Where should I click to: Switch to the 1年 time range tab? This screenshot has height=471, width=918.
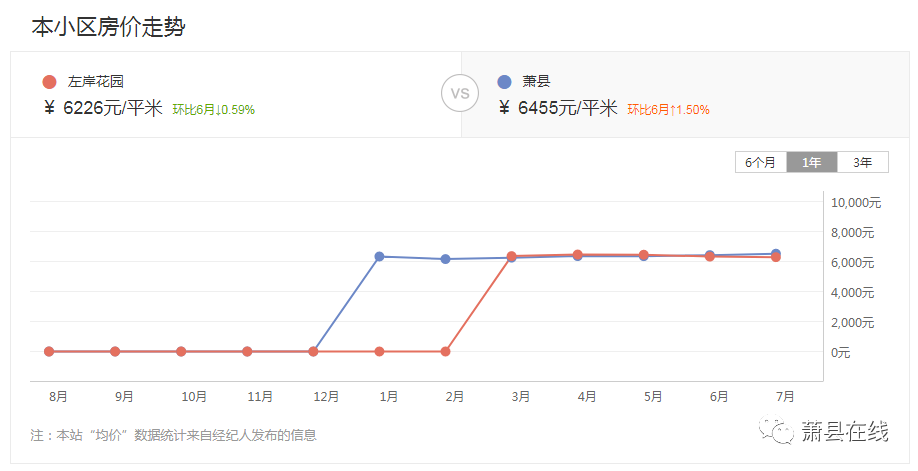[x=812, y=162]
